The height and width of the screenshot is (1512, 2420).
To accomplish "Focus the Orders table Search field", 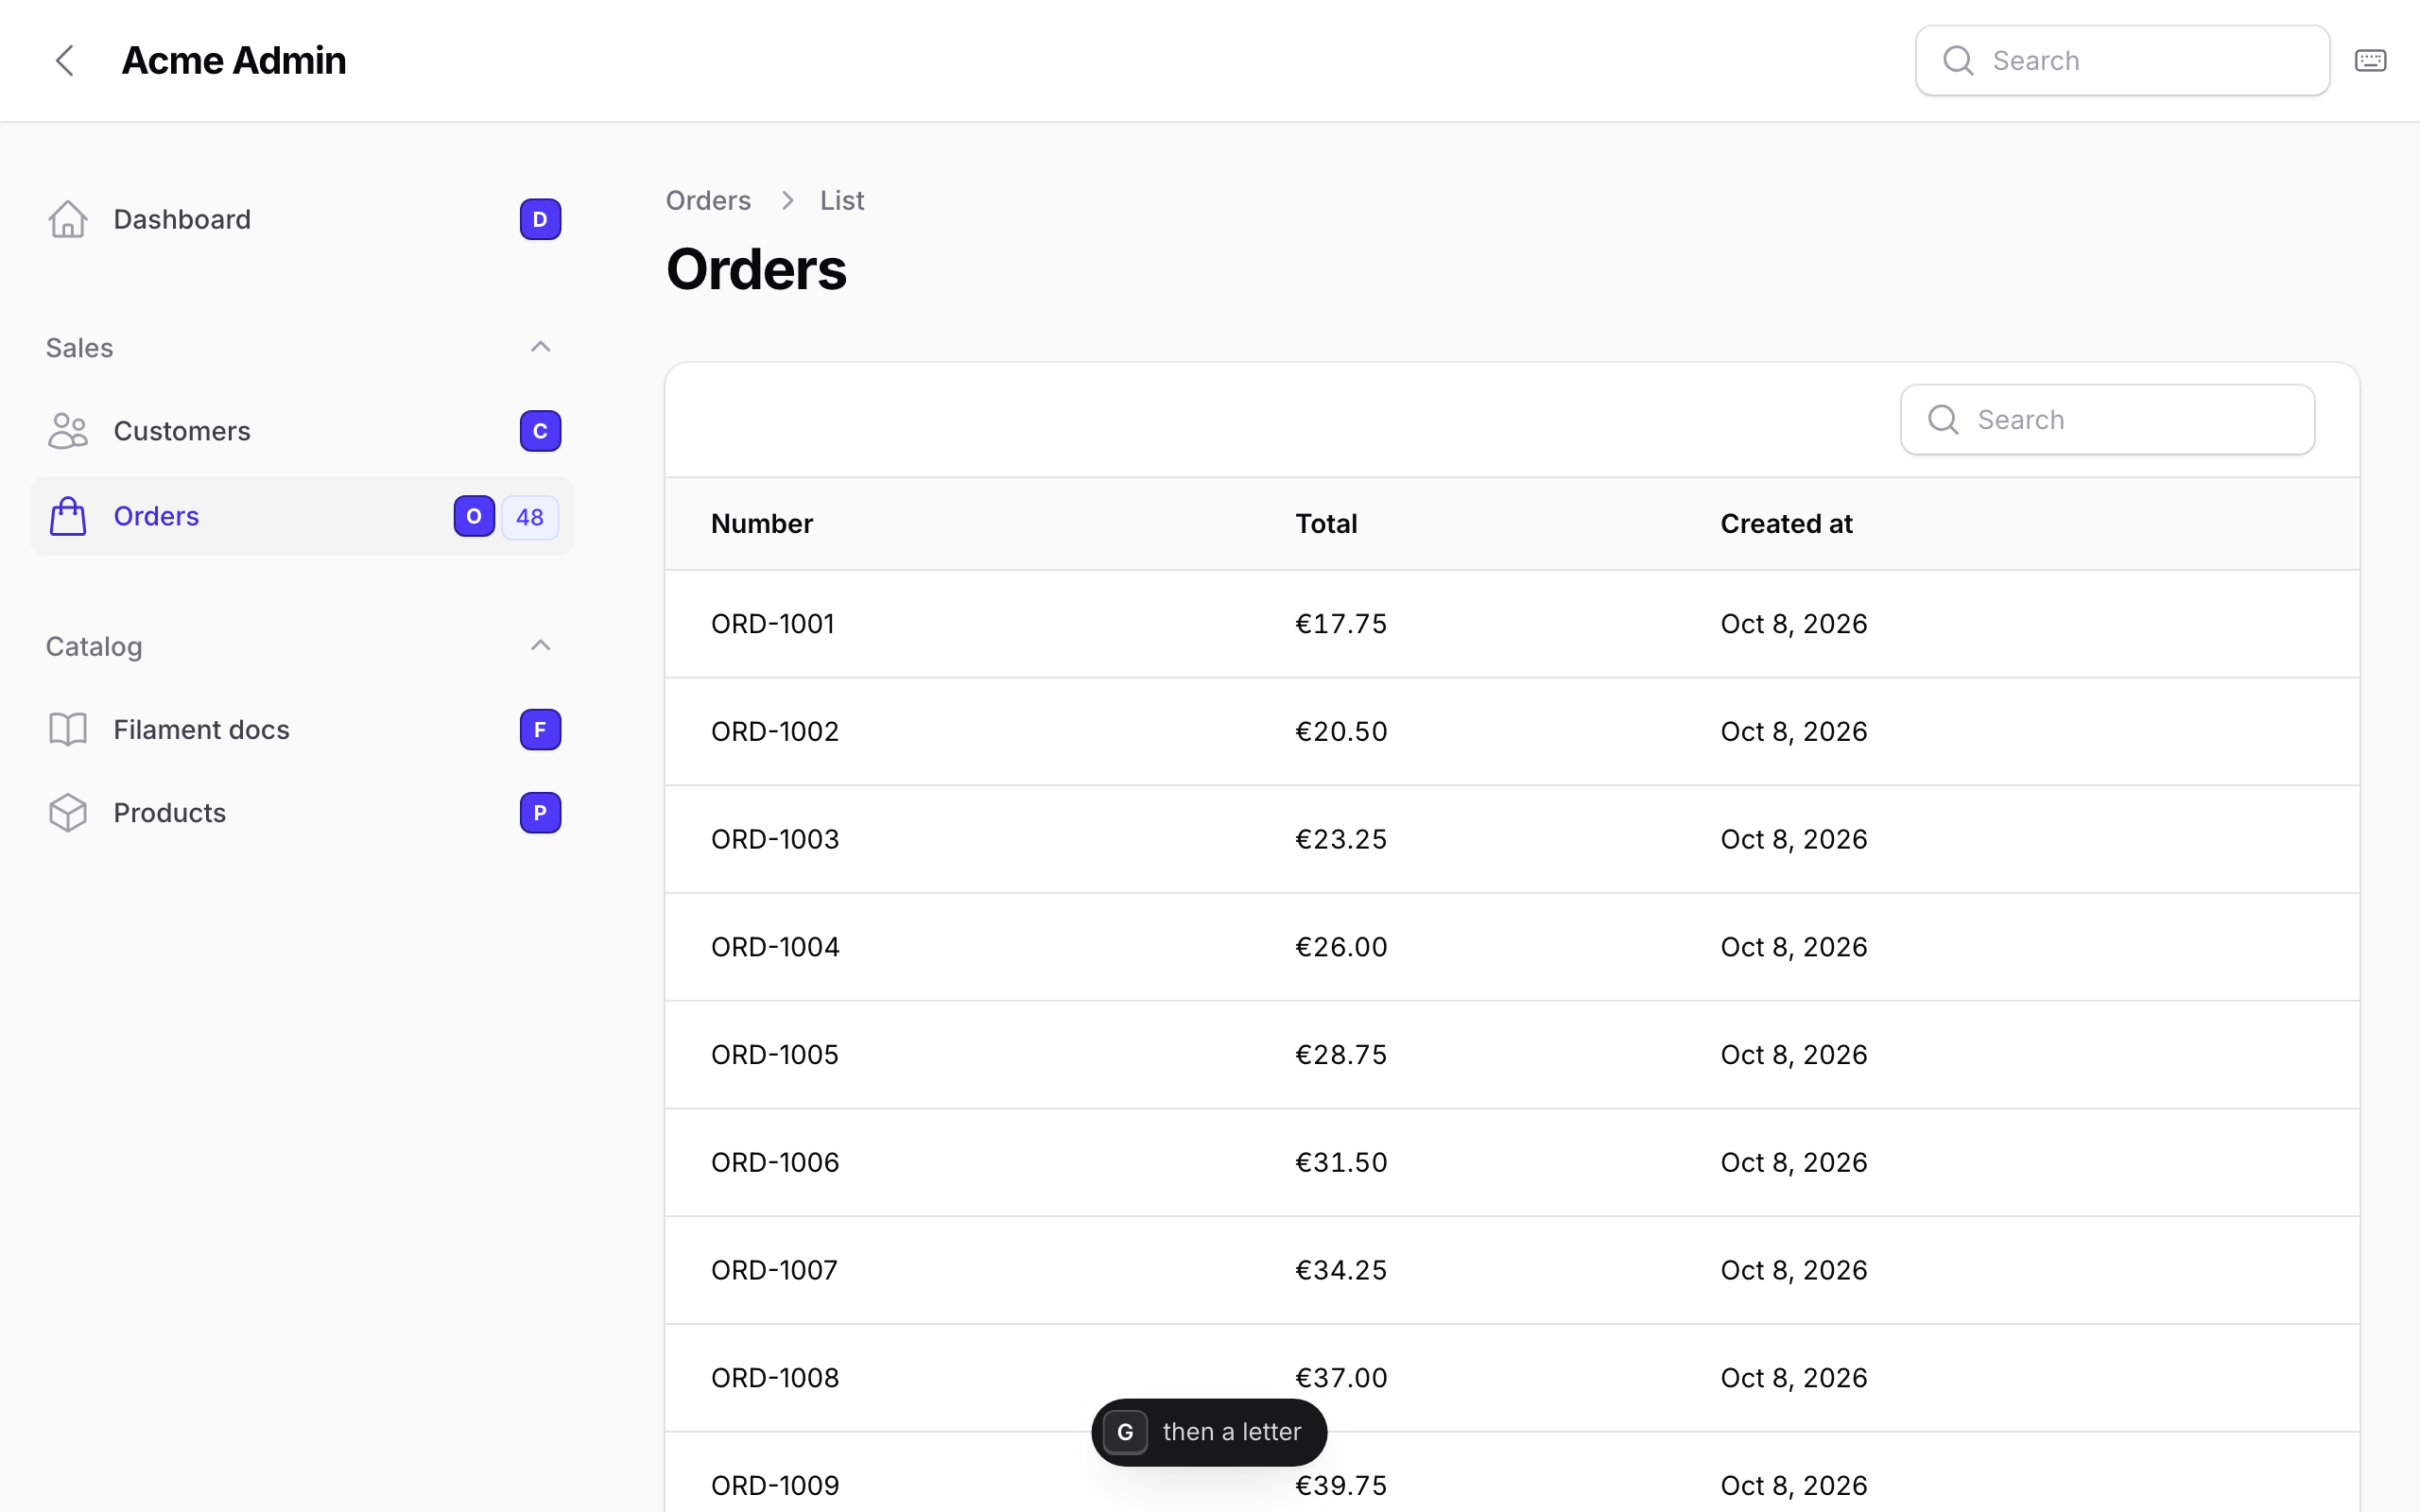I will tap(2107, 420).
